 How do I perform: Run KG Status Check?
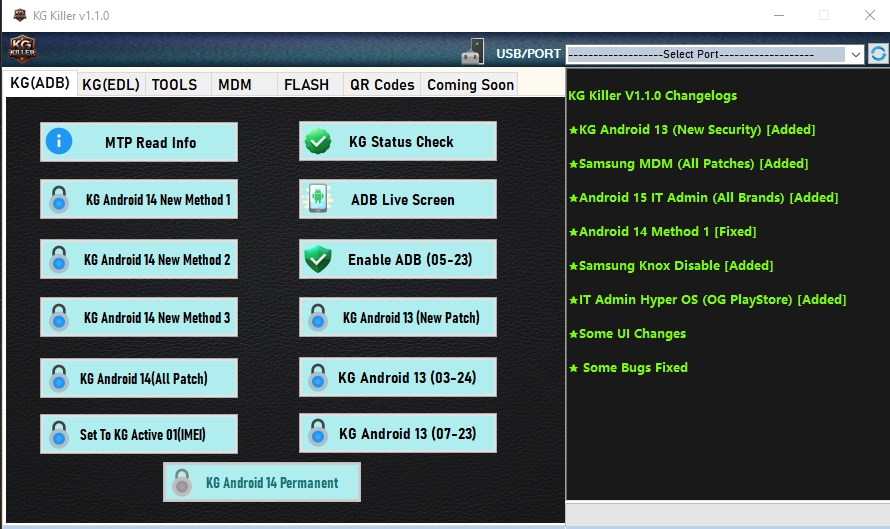[398, 141]
